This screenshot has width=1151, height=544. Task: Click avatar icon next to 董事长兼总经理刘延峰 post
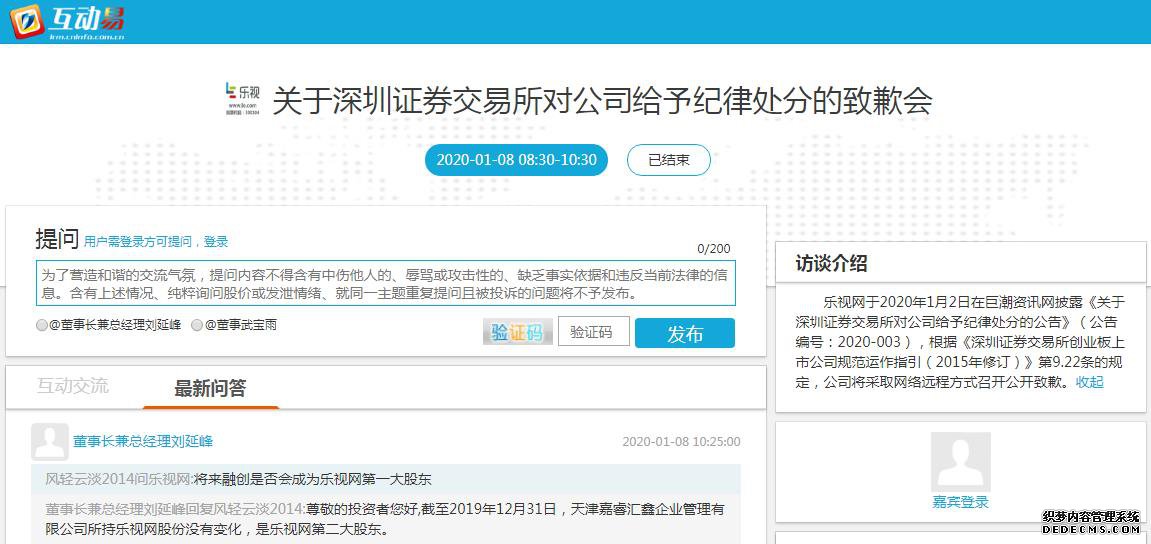(x=50, y=442)
